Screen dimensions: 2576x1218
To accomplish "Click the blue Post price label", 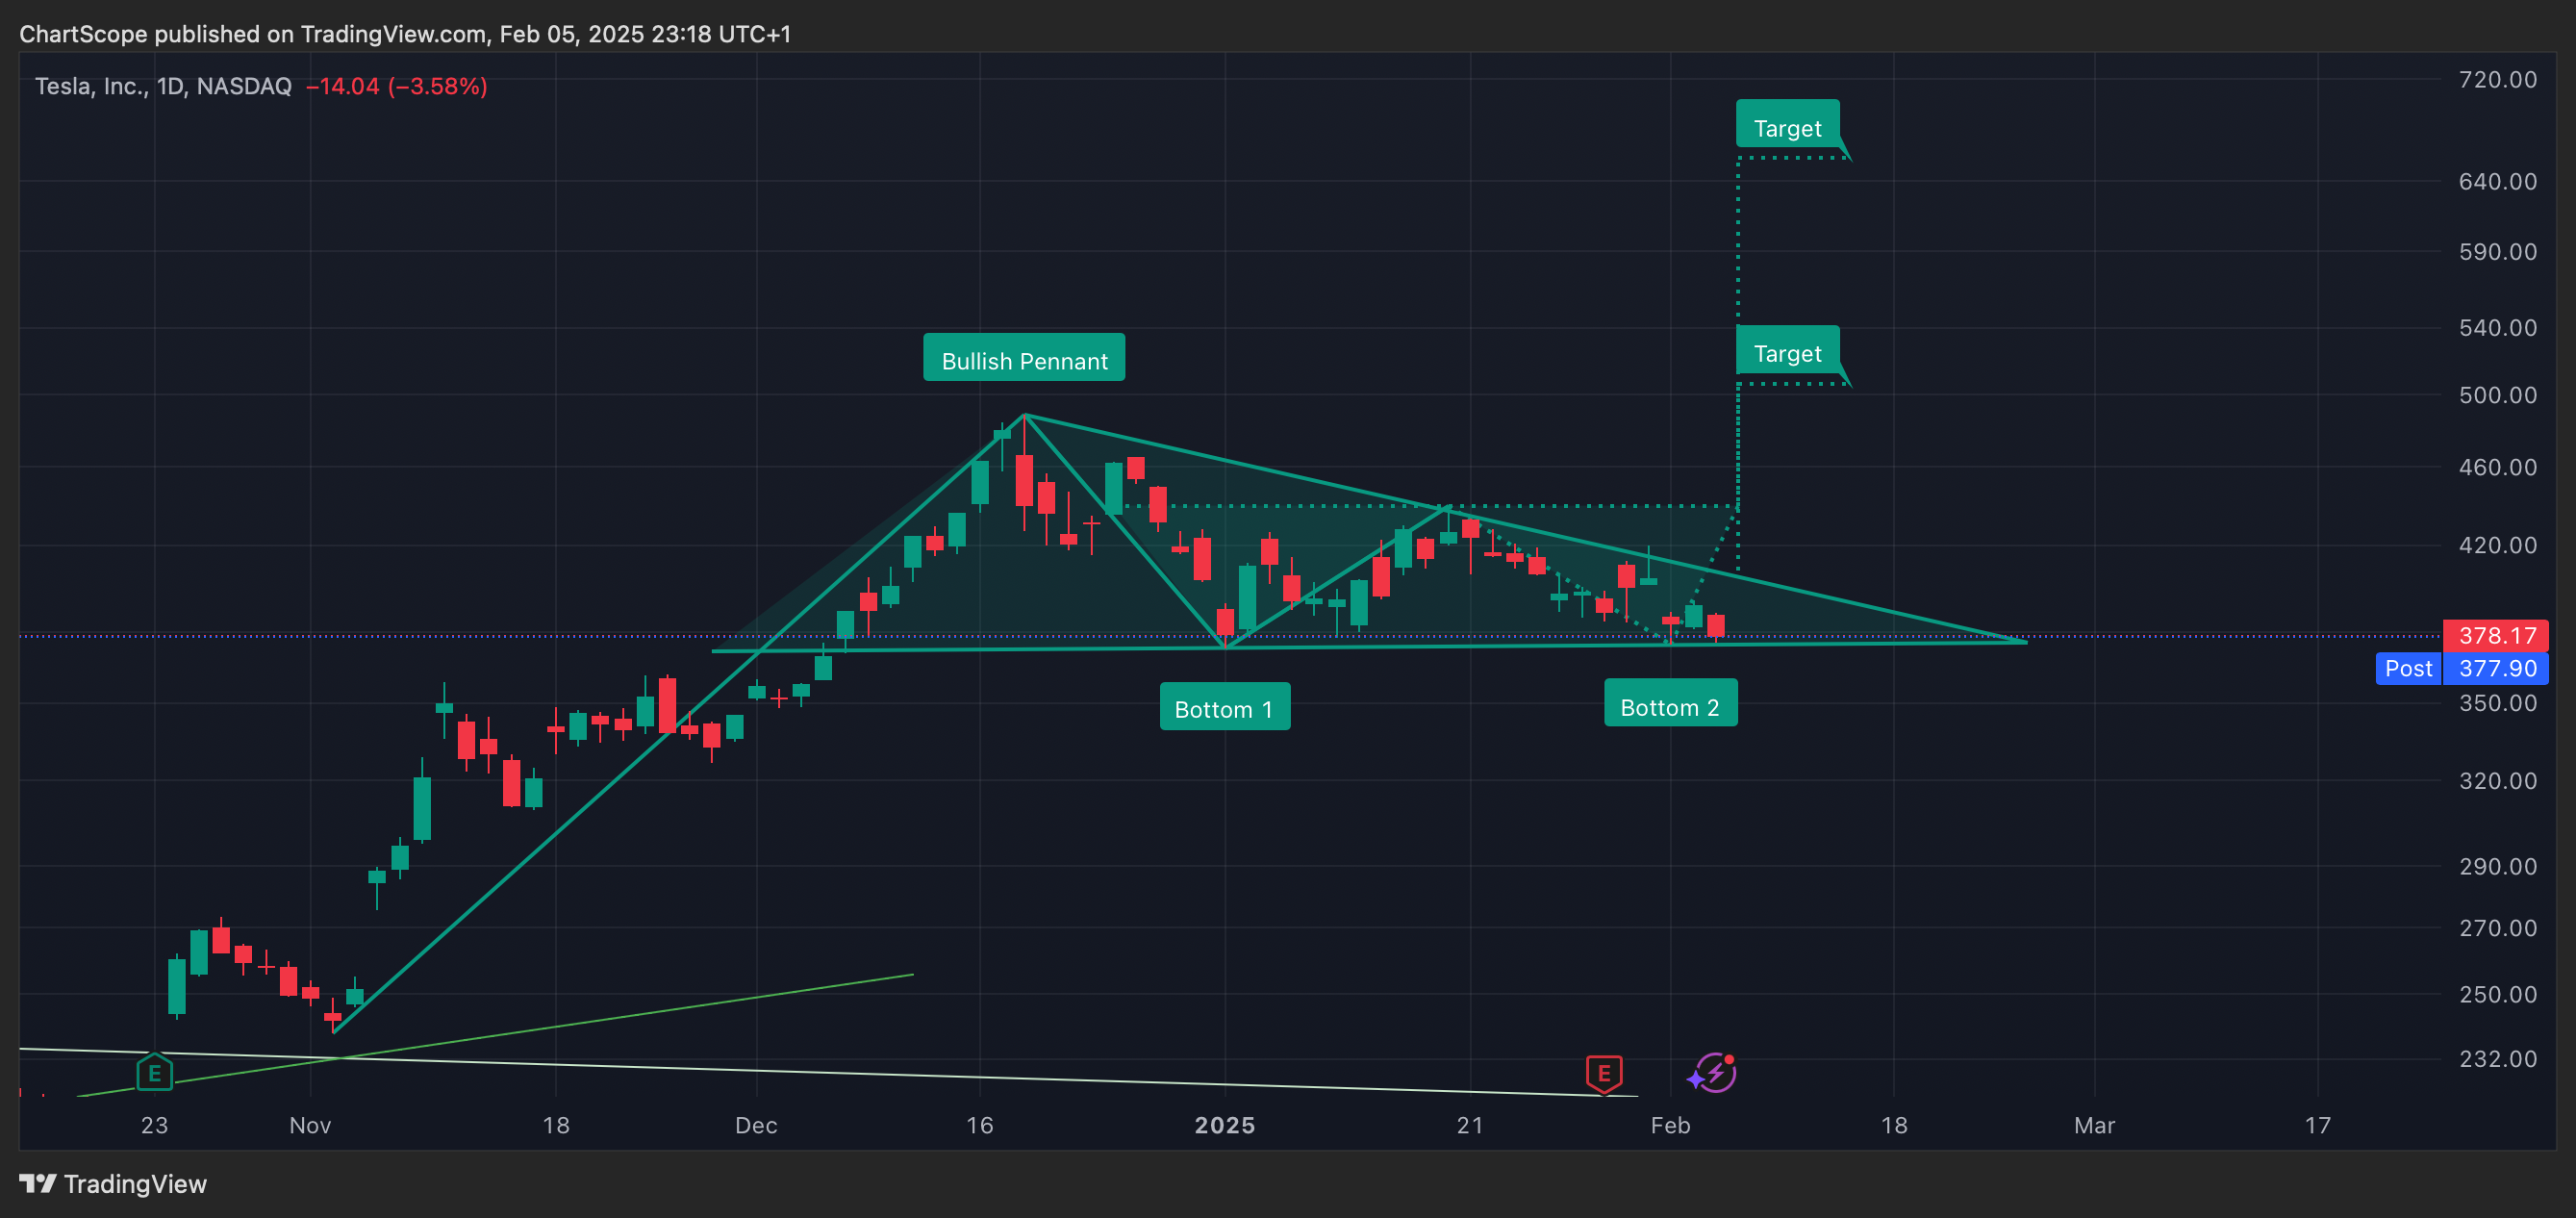I will 2408,669.
